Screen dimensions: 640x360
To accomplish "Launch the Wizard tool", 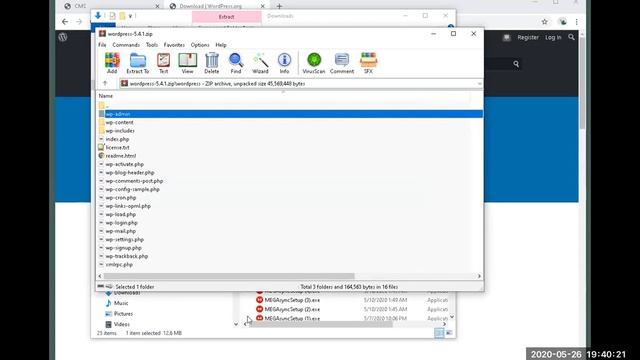I will [x=260, y=63].
